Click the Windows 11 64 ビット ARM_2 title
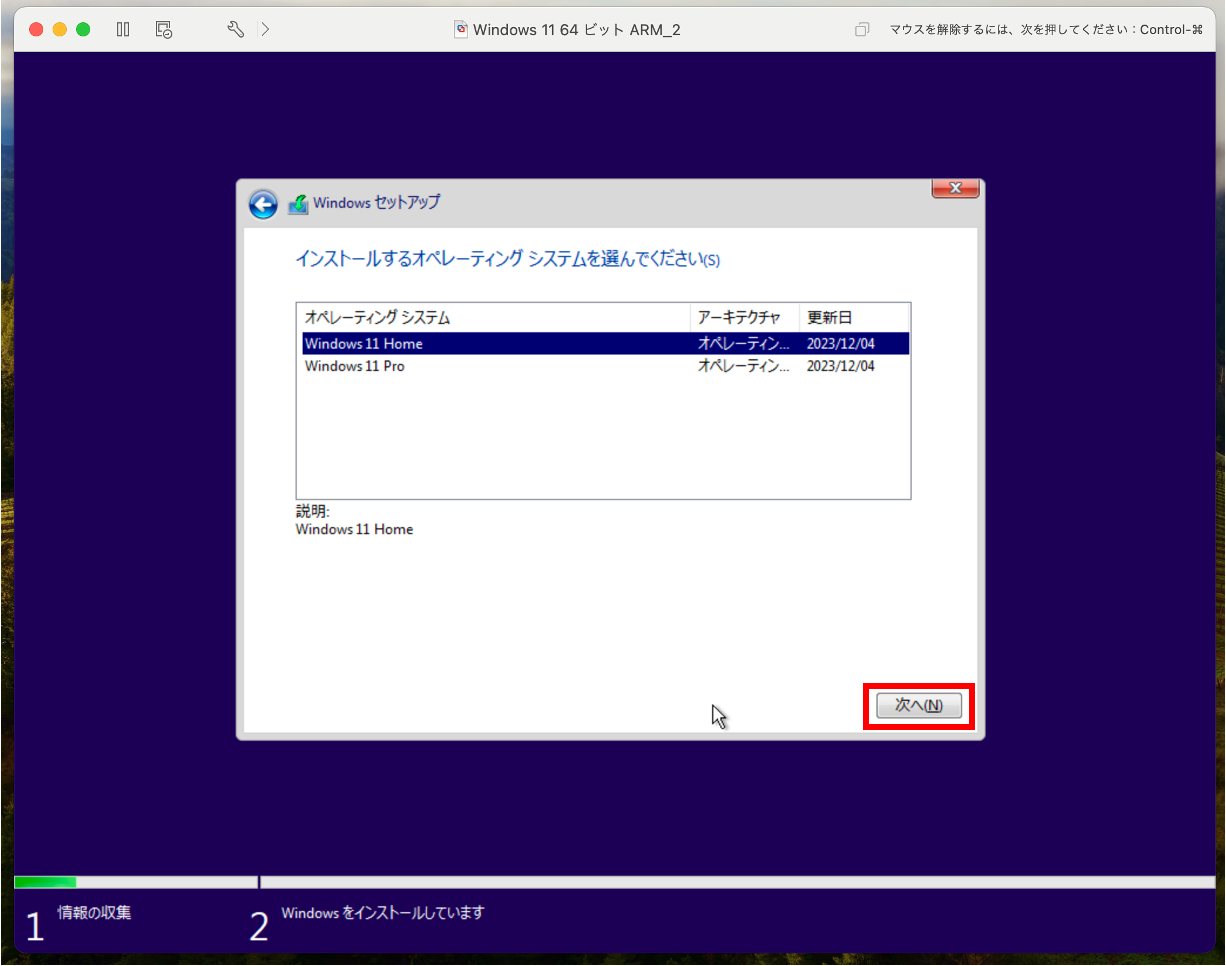1226x966 pixels. coord(577,30)
